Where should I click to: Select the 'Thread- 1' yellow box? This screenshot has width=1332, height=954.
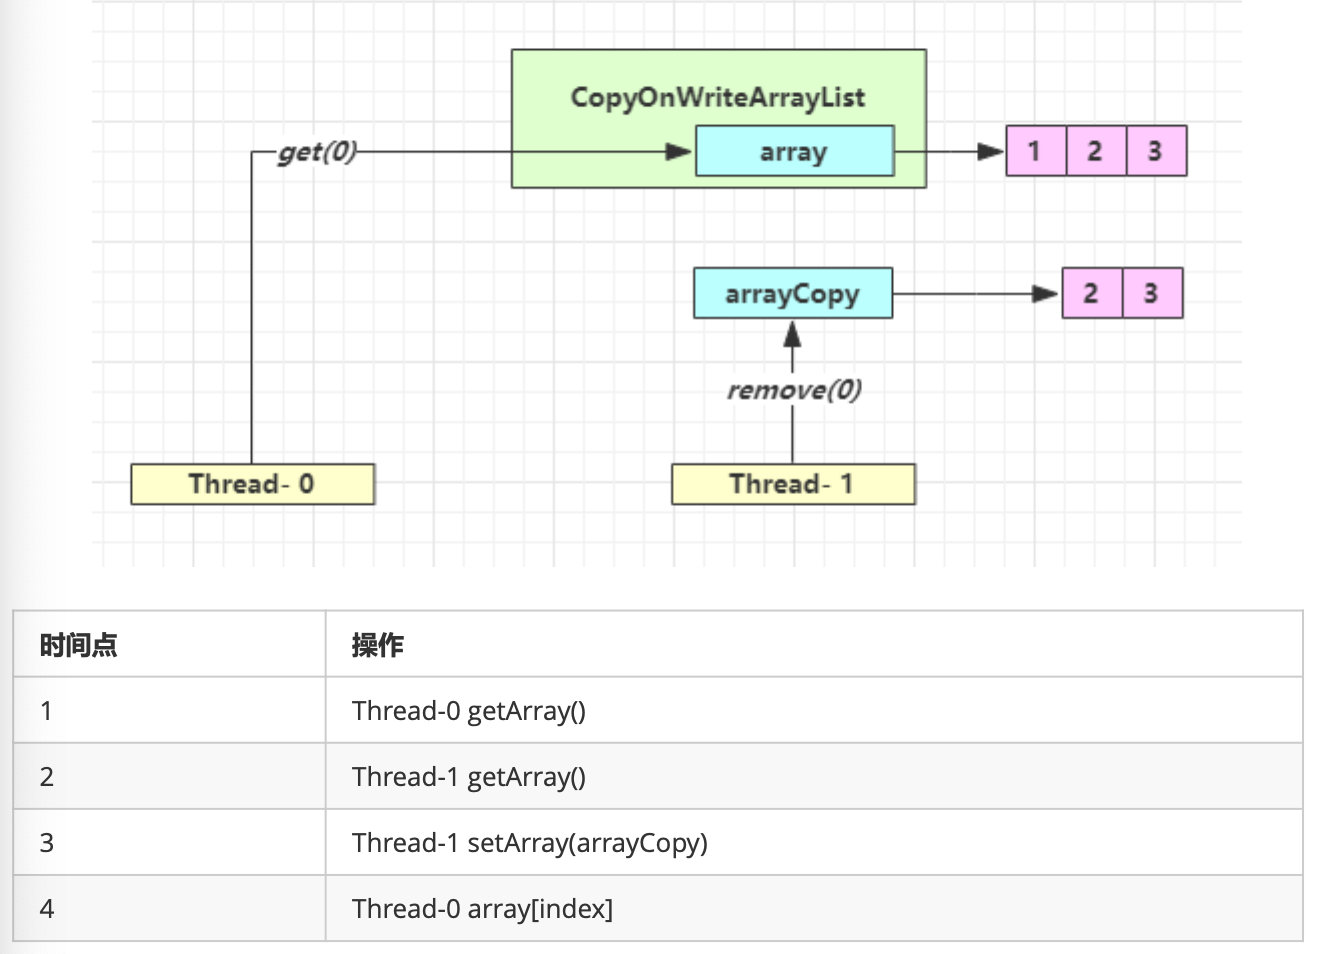[793, 484]
